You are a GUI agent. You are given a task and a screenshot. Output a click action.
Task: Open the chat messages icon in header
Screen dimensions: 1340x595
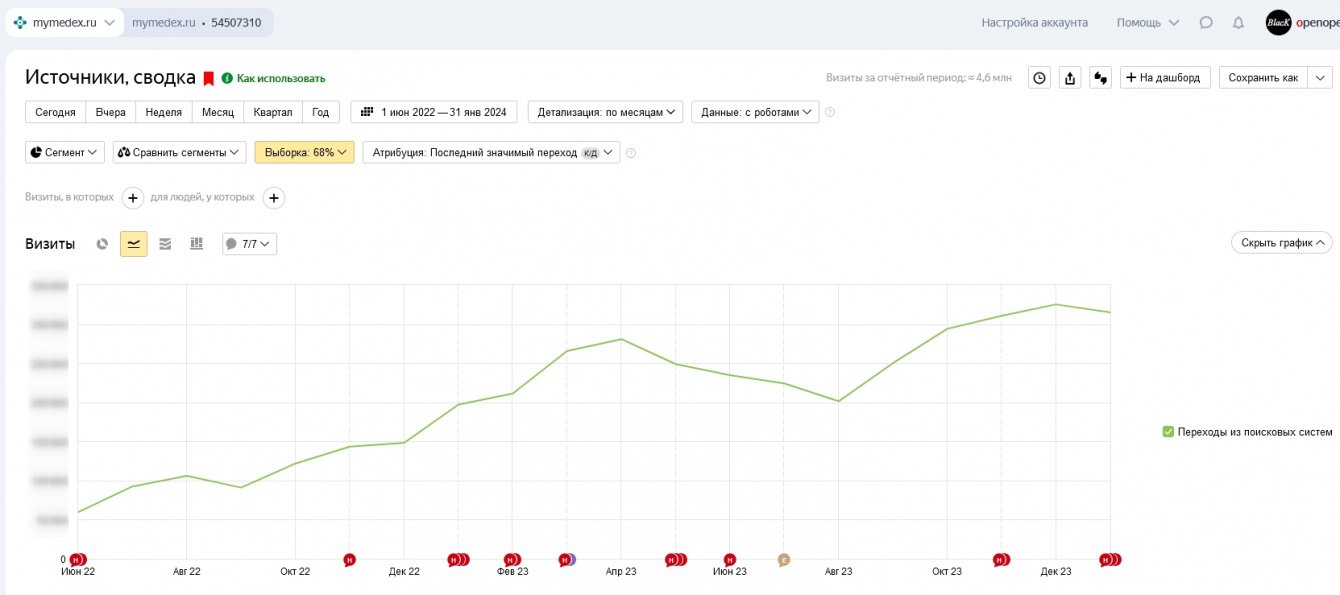(1206, 22)
